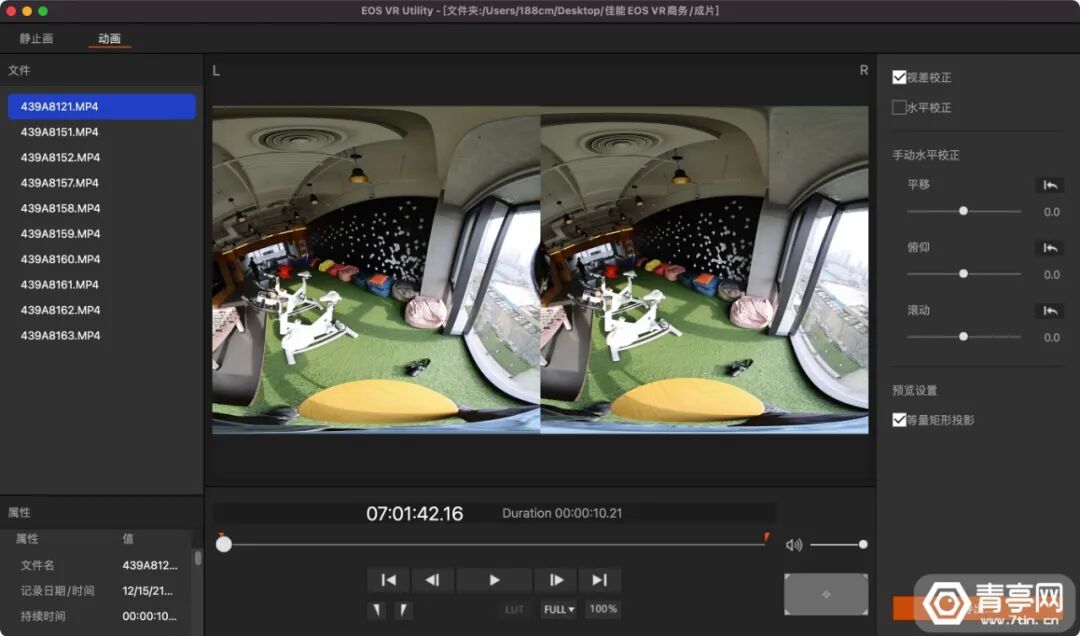The height and width of the screenshot is (636, 1080).
Task: Select file 439A8151.MP4
Action: coord(102,132)
